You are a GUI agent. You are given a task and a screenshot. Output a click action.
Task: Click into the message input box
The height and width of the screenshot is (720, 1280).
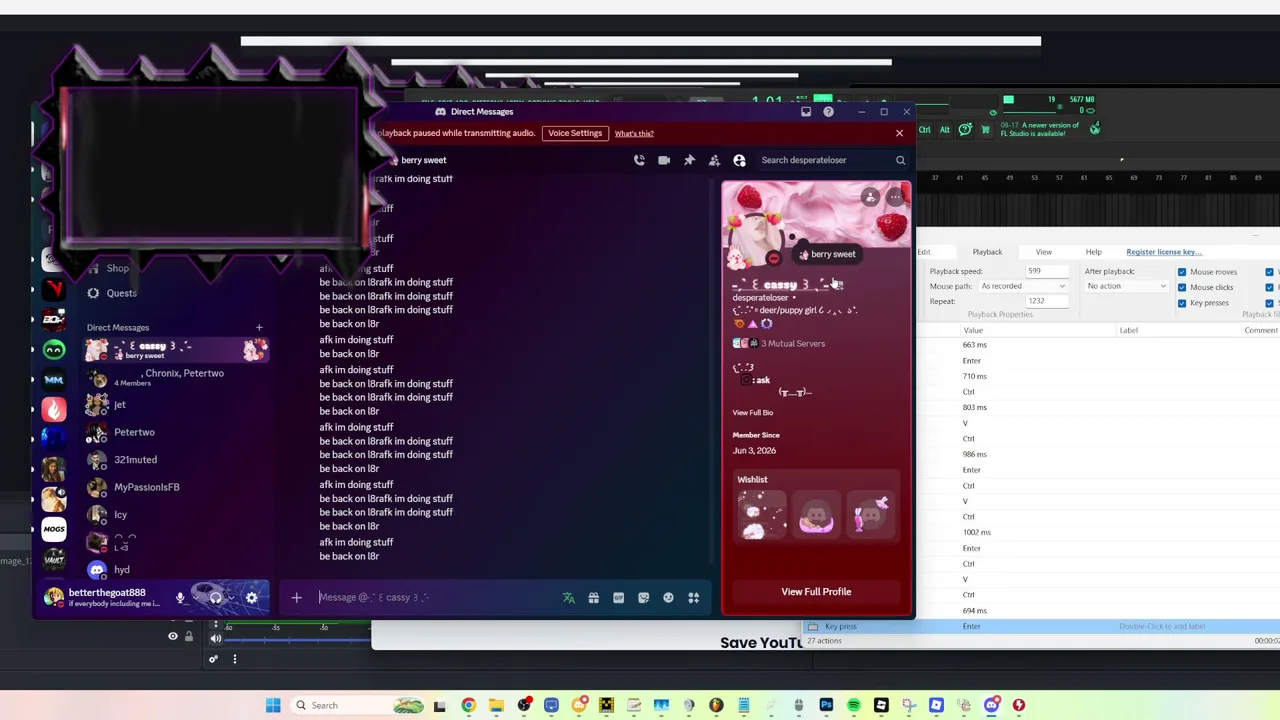click(435, 597)
